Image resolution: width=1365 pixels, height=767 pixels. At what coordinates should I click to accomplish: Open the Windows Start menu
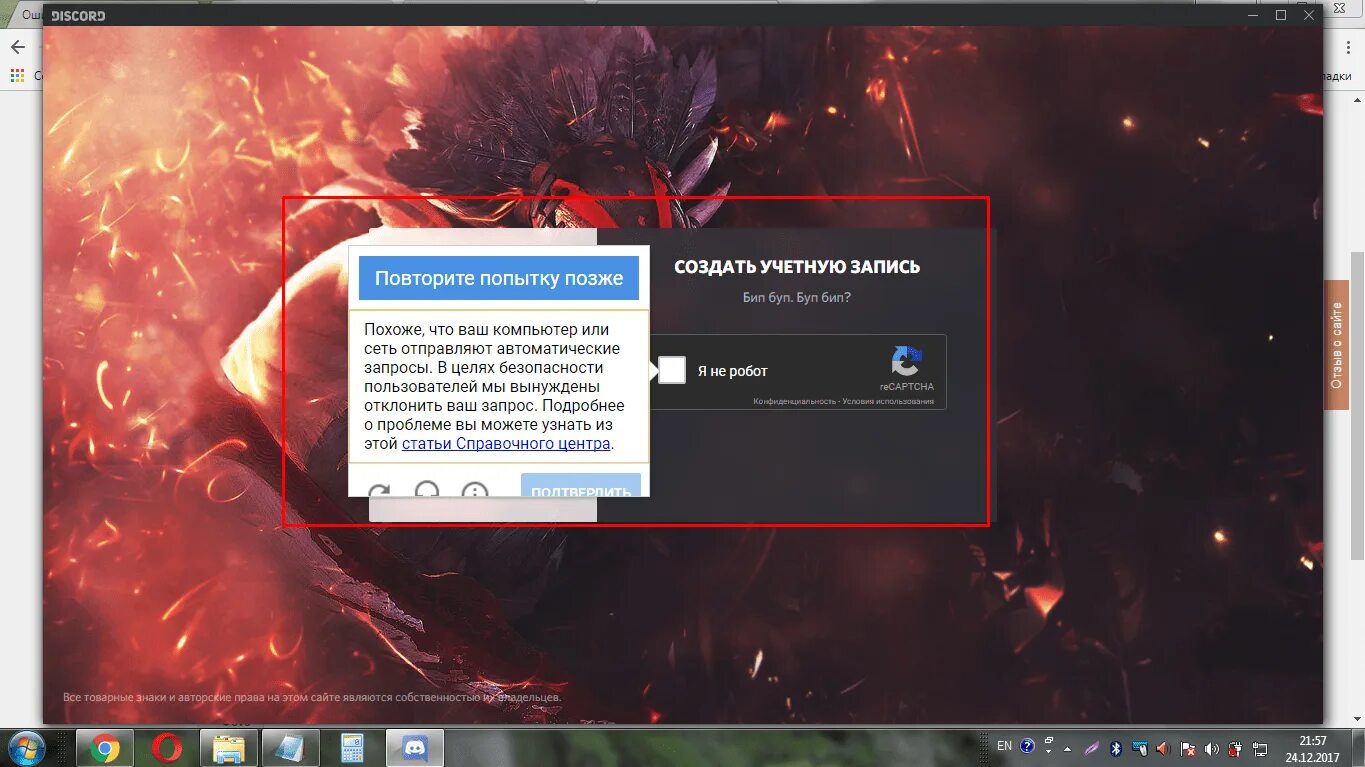pos(26,747)
